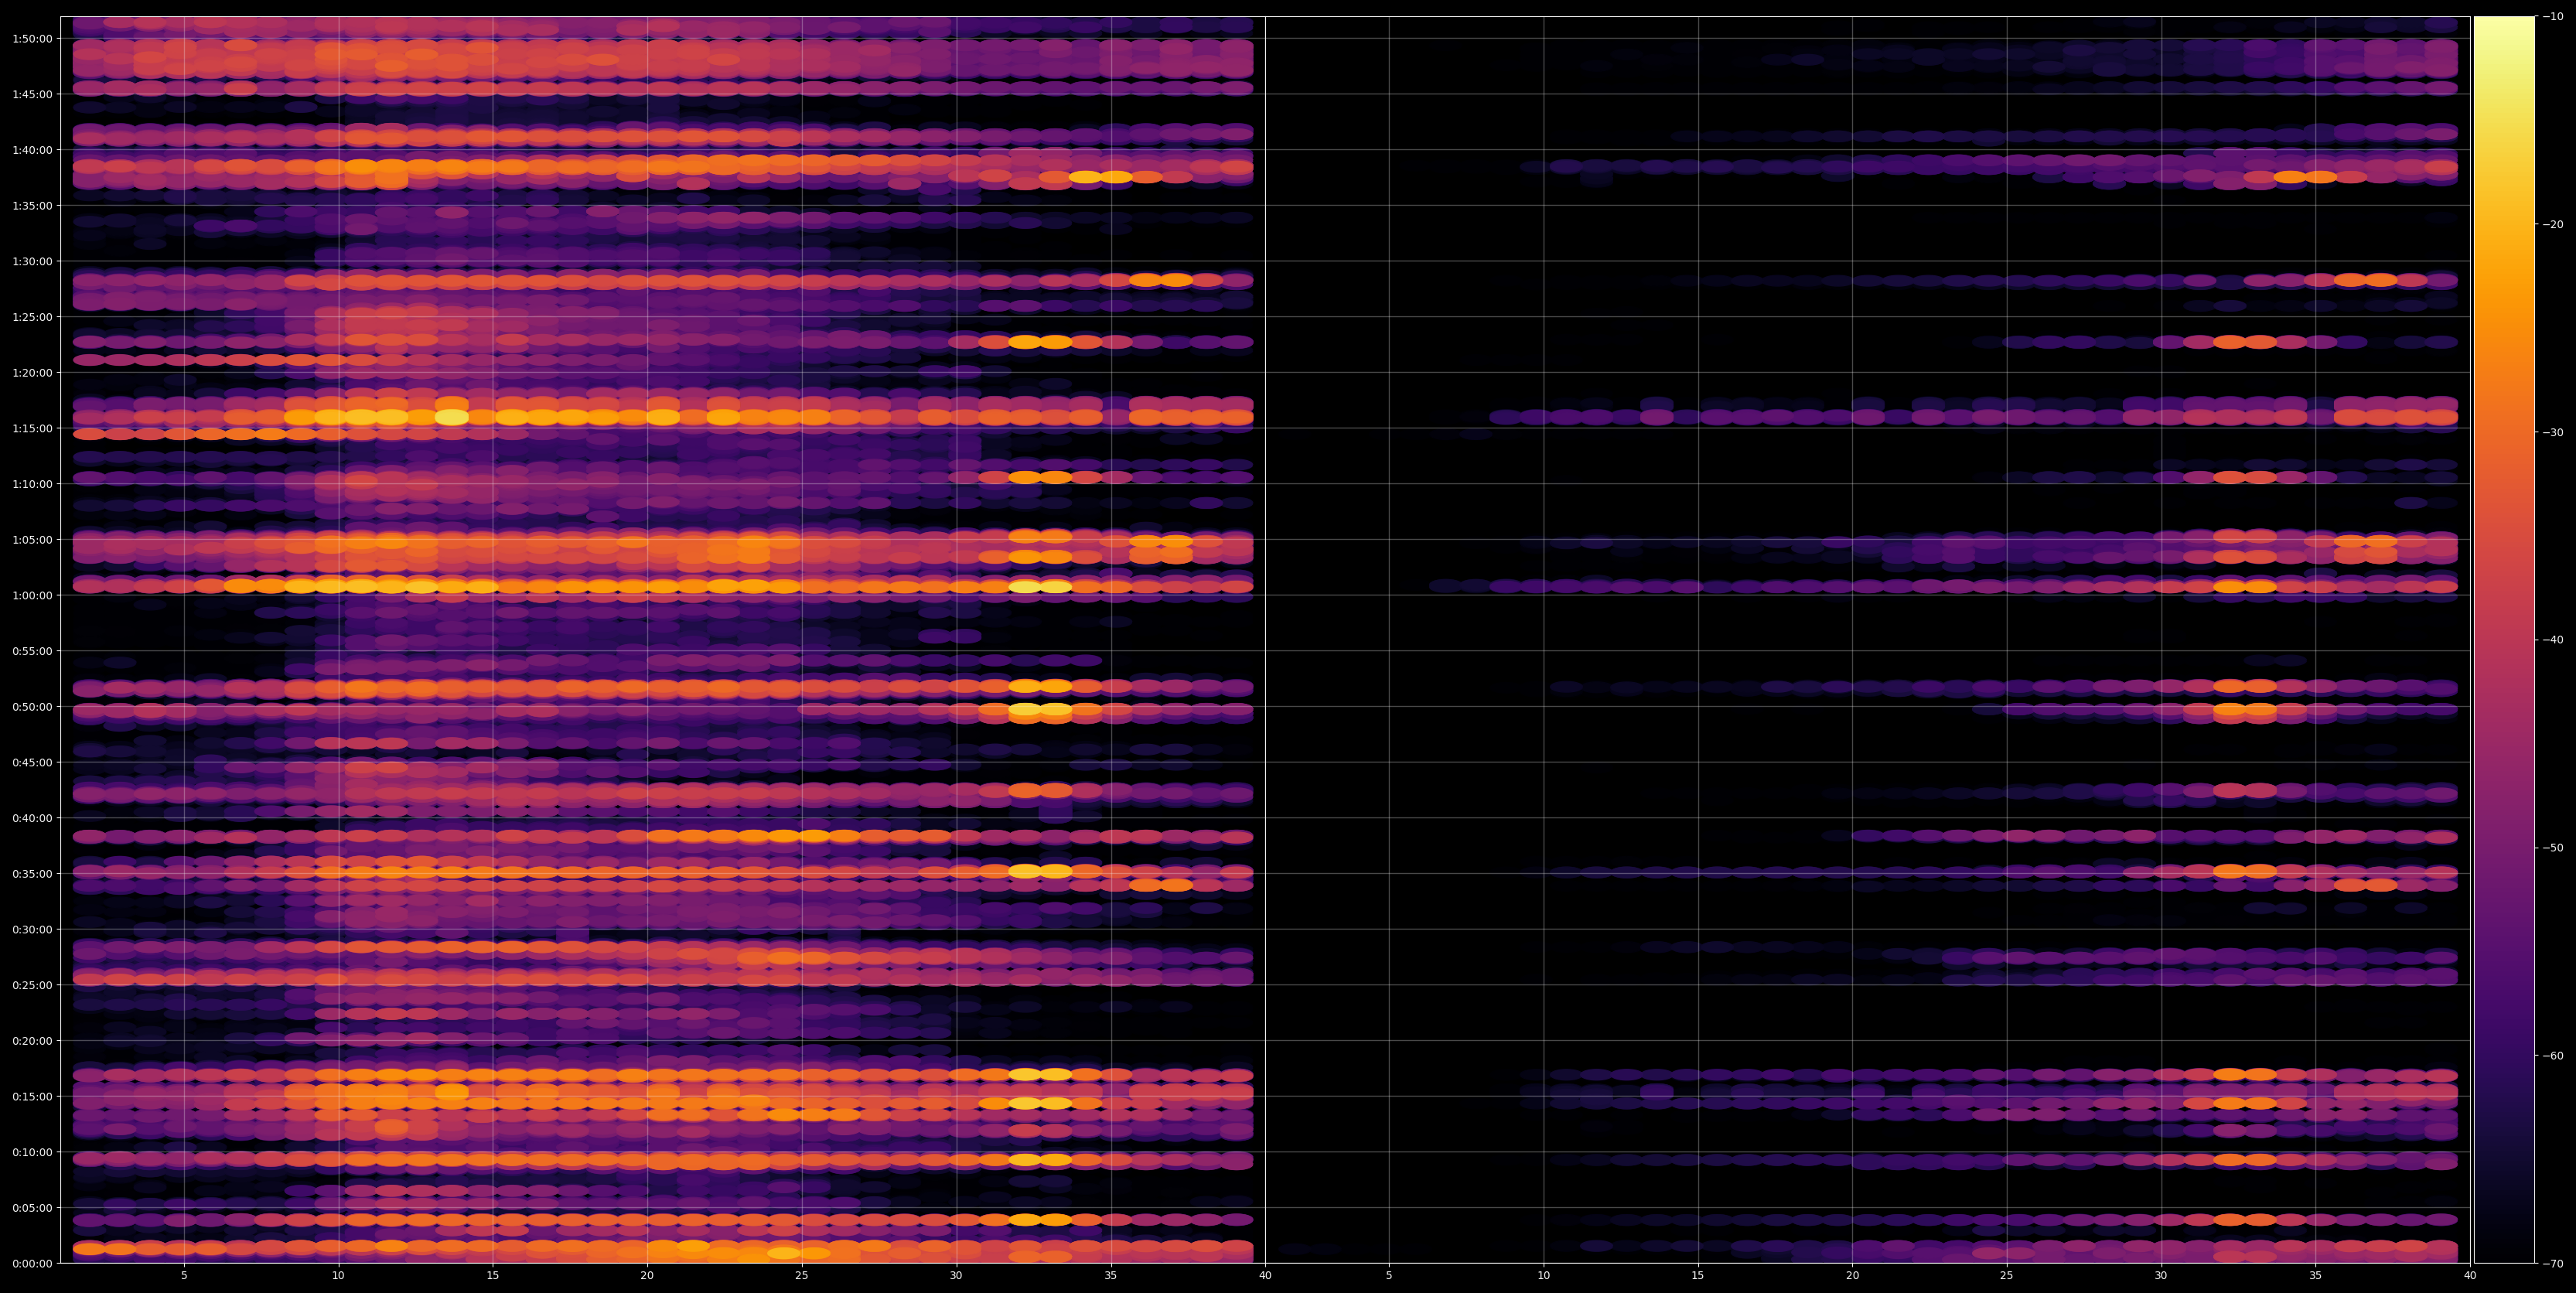
Task: Click the 0:30:00 y-axis label
Action: [31, 929]
